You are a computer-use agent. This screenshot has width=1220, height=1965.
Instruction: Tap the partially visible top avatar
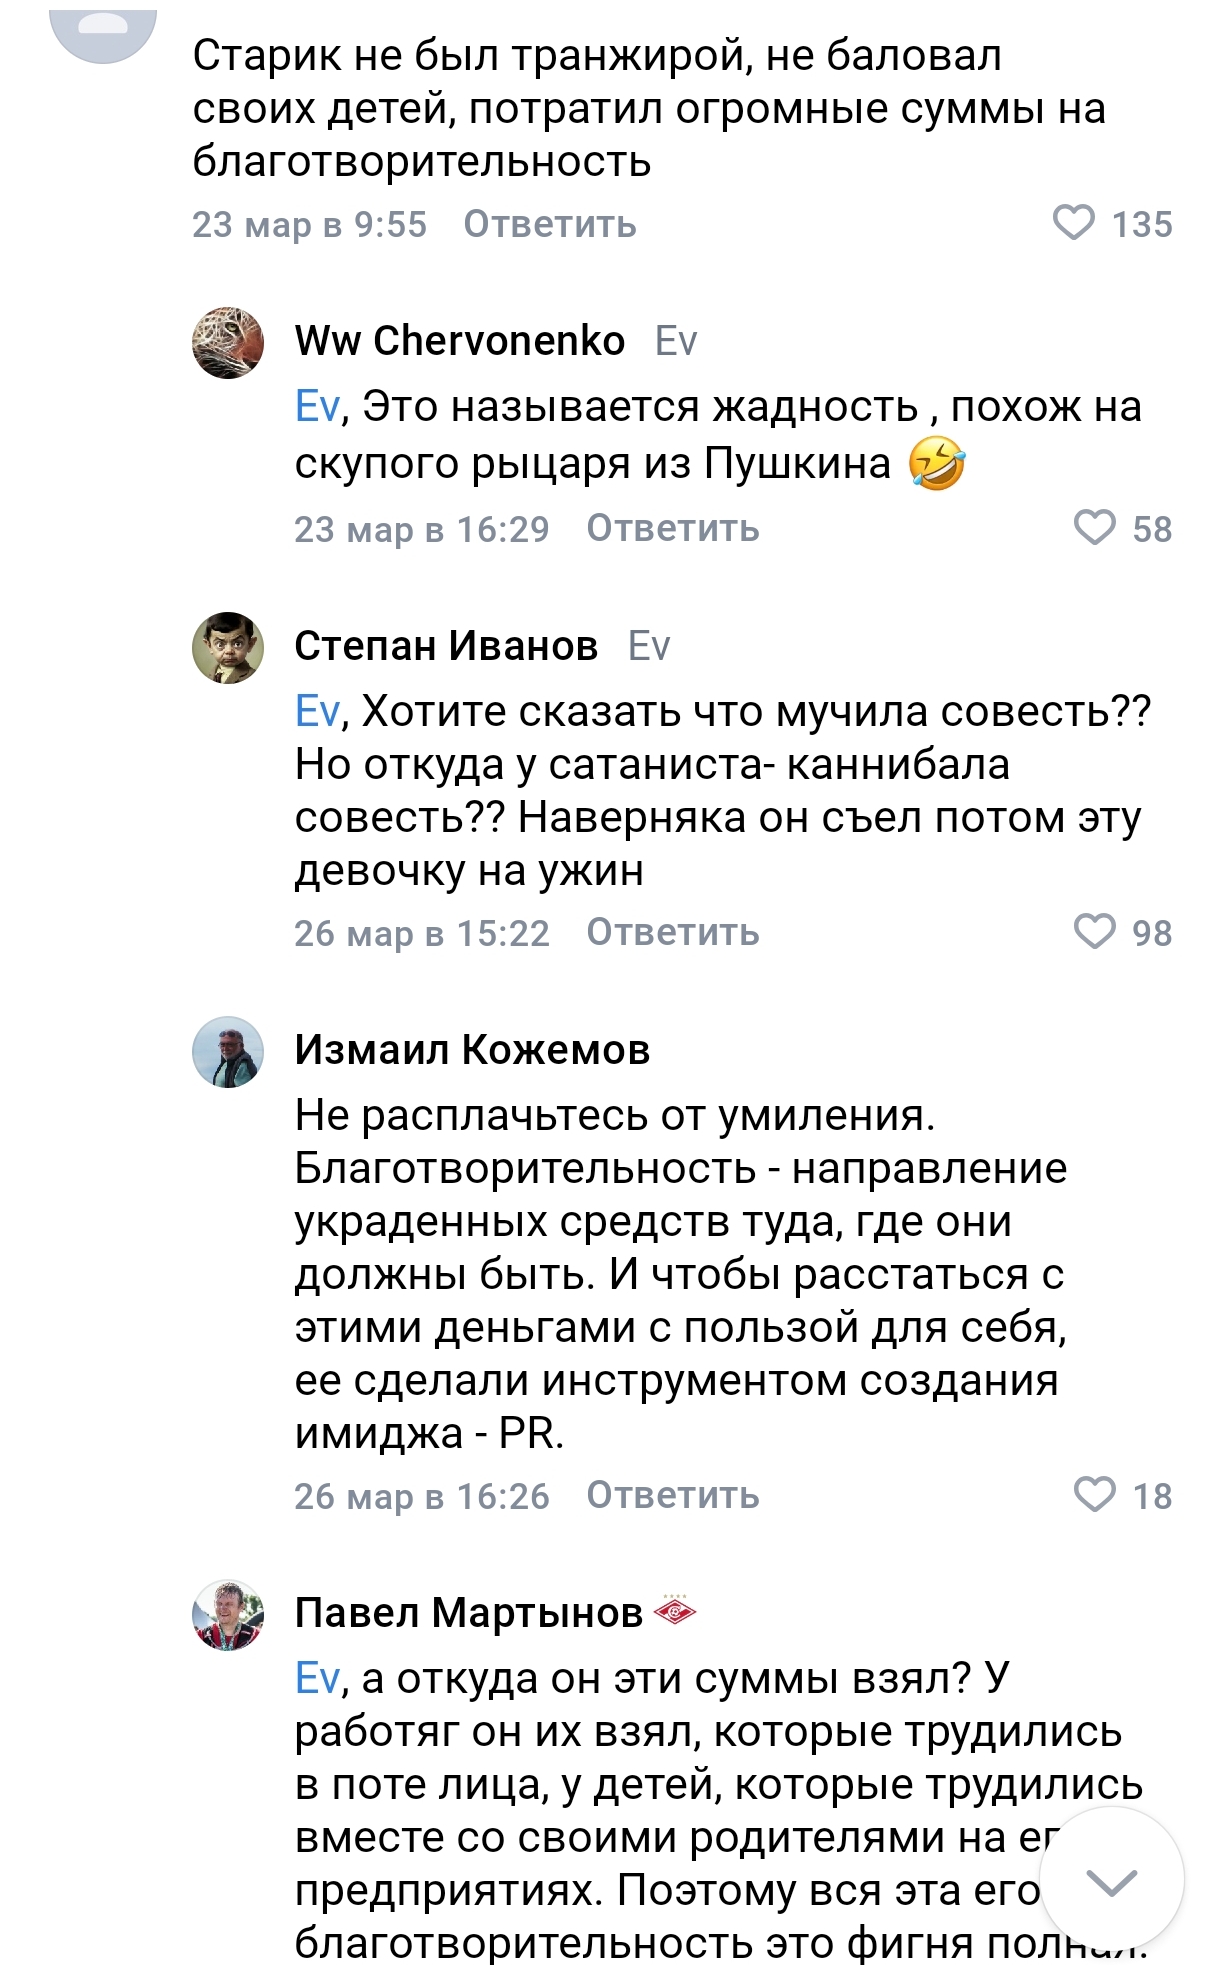[103, 32]
